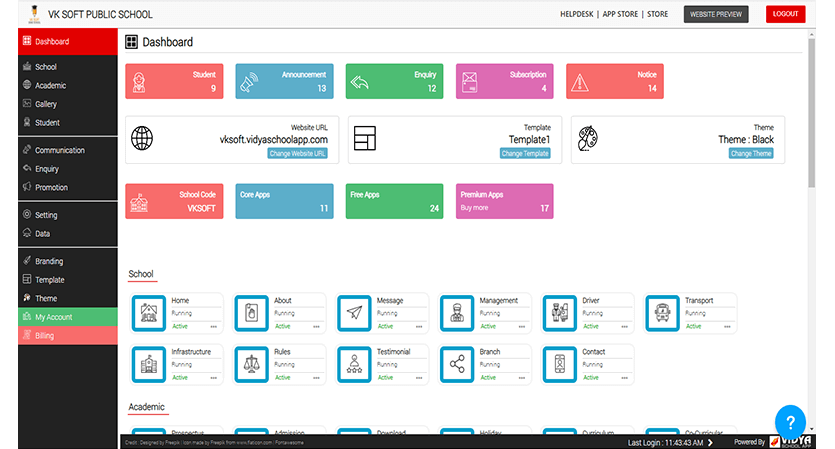
Task: Open the About module icon
Action: tap(251, 313)
